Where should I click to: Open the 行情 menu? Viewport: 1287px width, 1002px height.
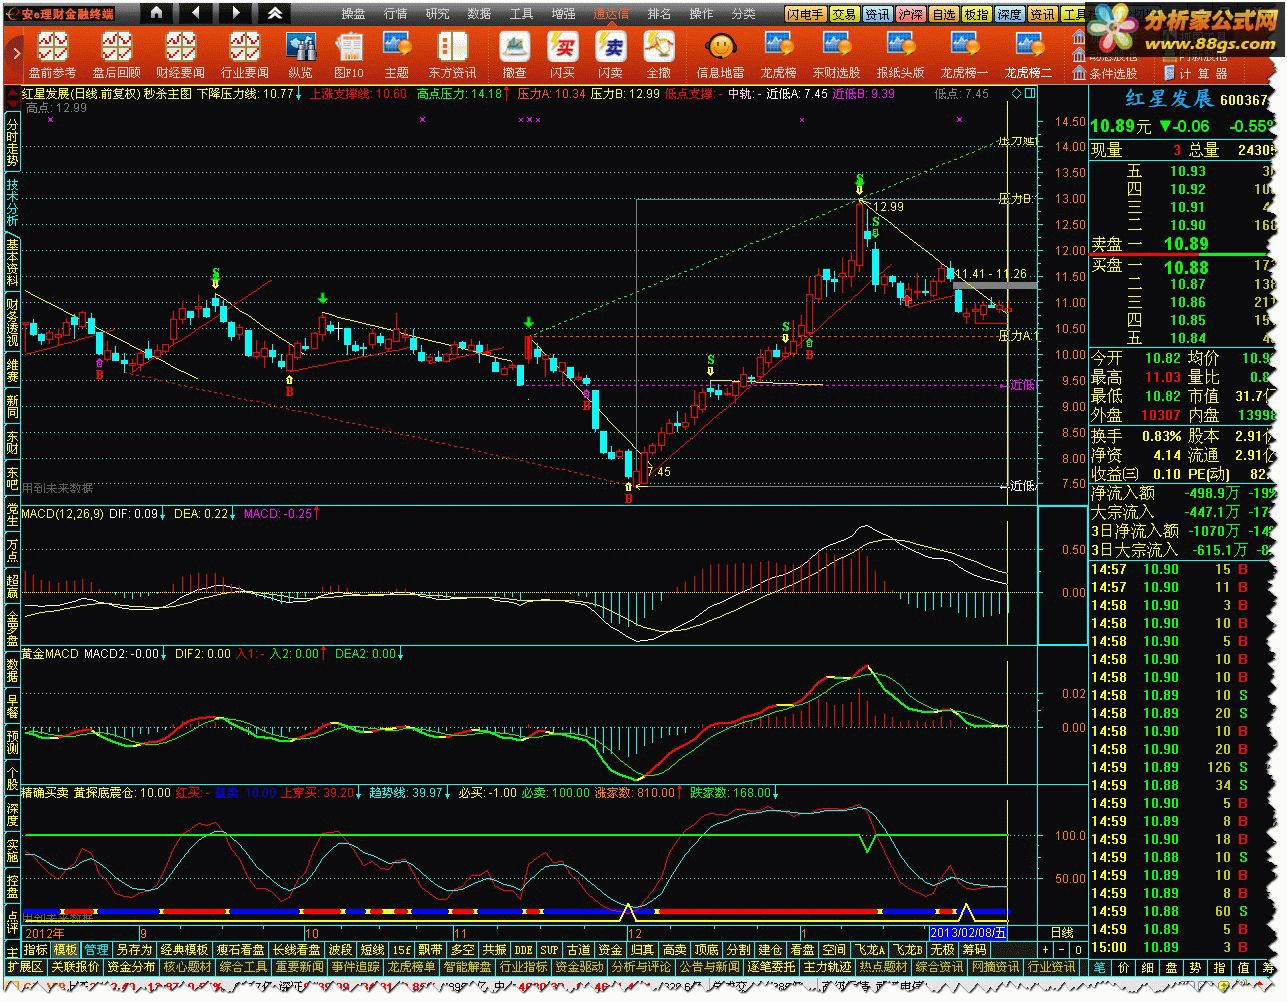tap(395, 14)
